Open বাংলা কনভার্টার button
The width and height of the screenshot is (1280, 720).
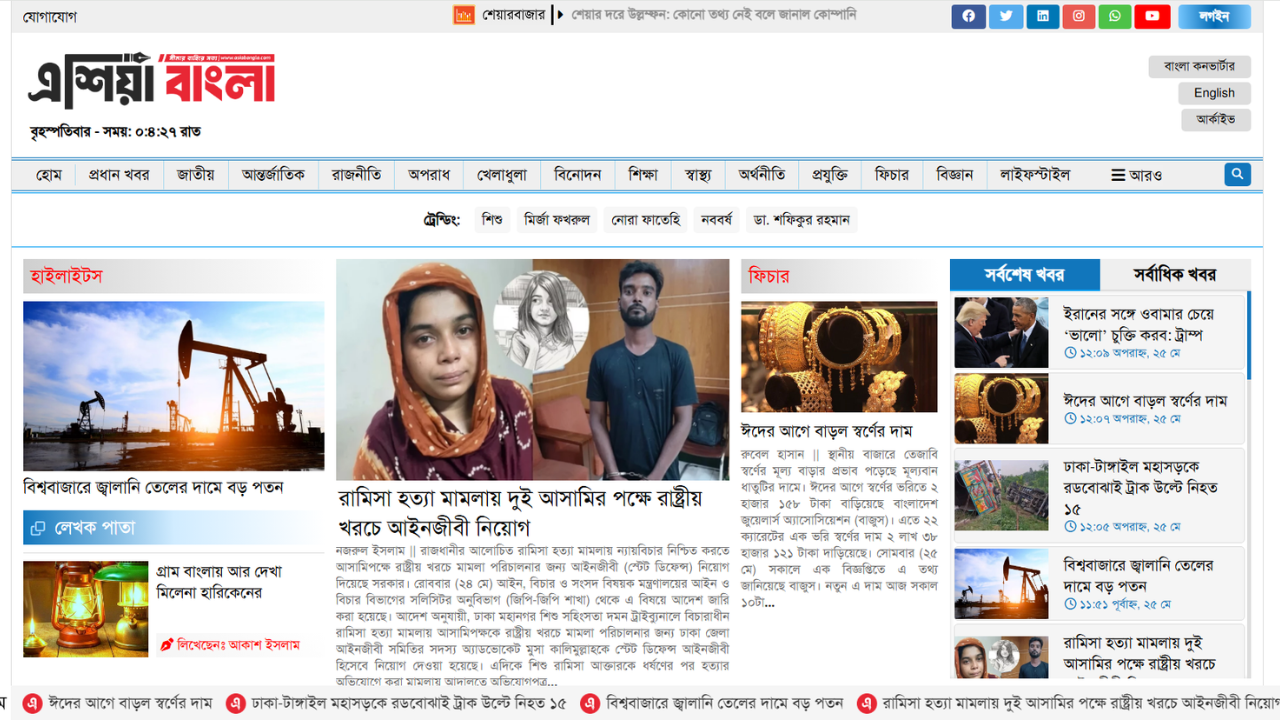point(1200,67)
